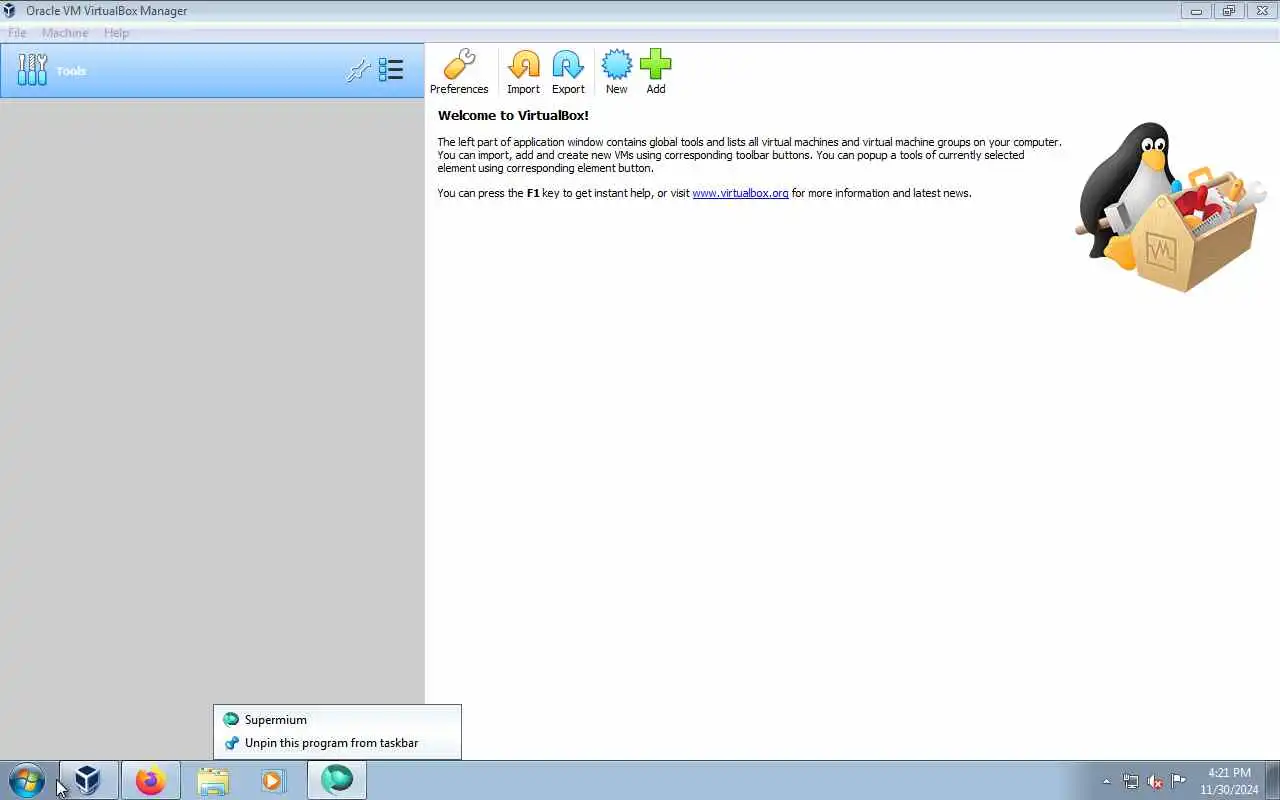This screenshot has height=800, width=1280.
Task: Restore down the VirtualBox window
Action: pos(1228,11)
